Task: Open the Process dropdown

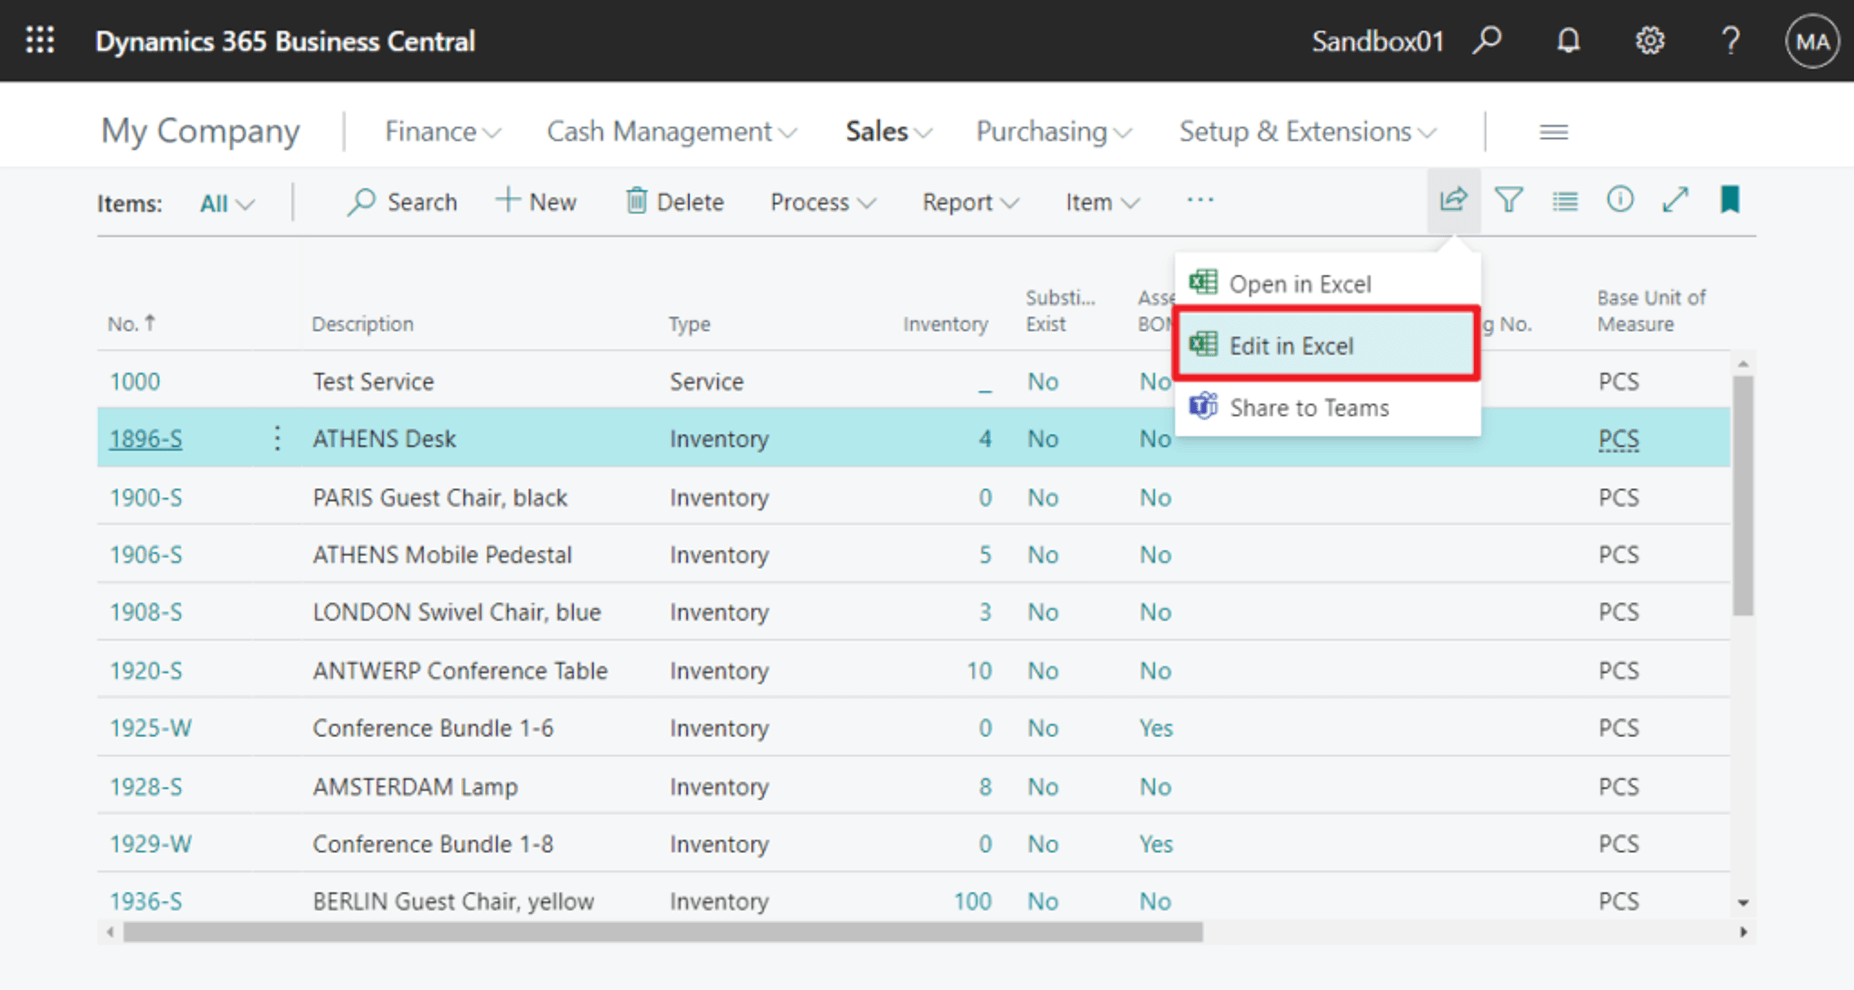Action: 822,203
